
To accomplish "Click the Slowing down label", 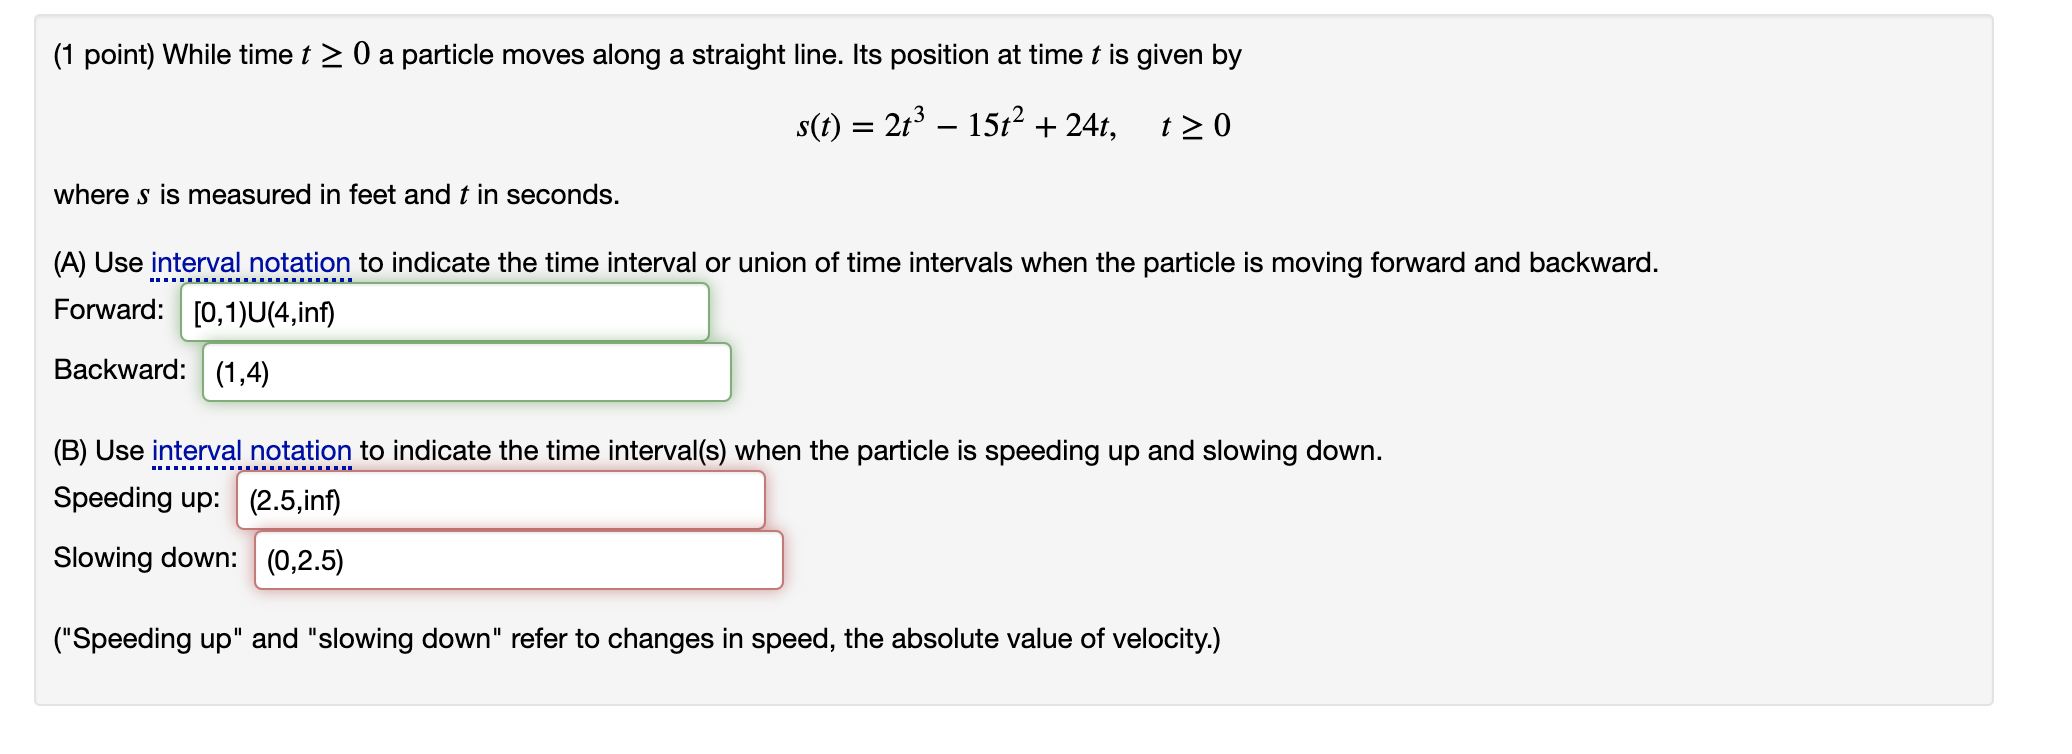I will (145, 558).
